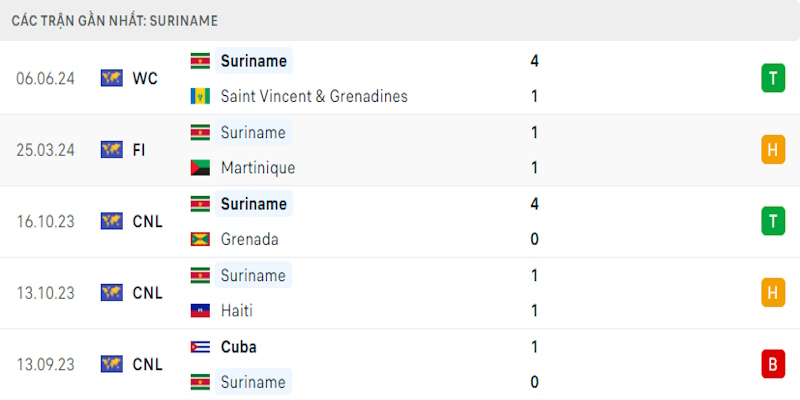Click the orange H result badge for 25.03.24
This screenshot has width=800, height=400.
[x=772, y=150]
